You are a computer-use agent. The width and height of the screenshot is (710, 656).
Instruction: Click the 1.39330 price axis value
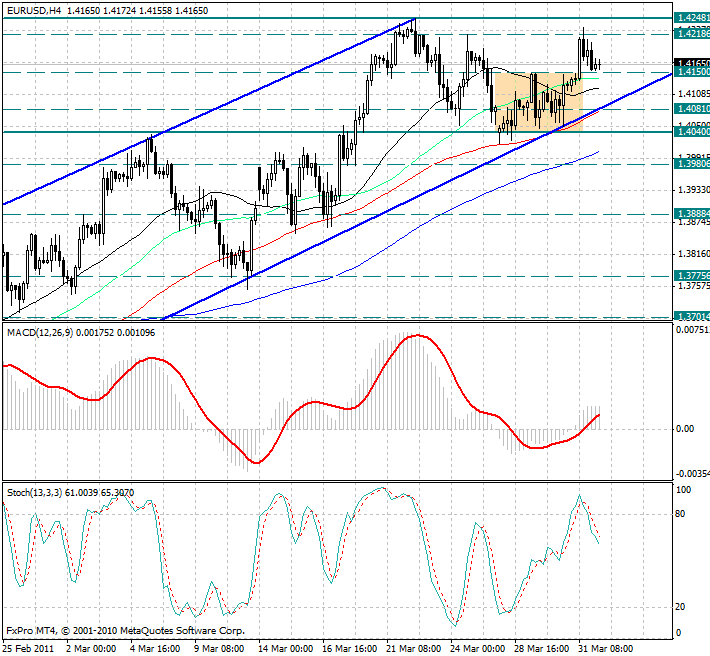(x=693, y=189)
